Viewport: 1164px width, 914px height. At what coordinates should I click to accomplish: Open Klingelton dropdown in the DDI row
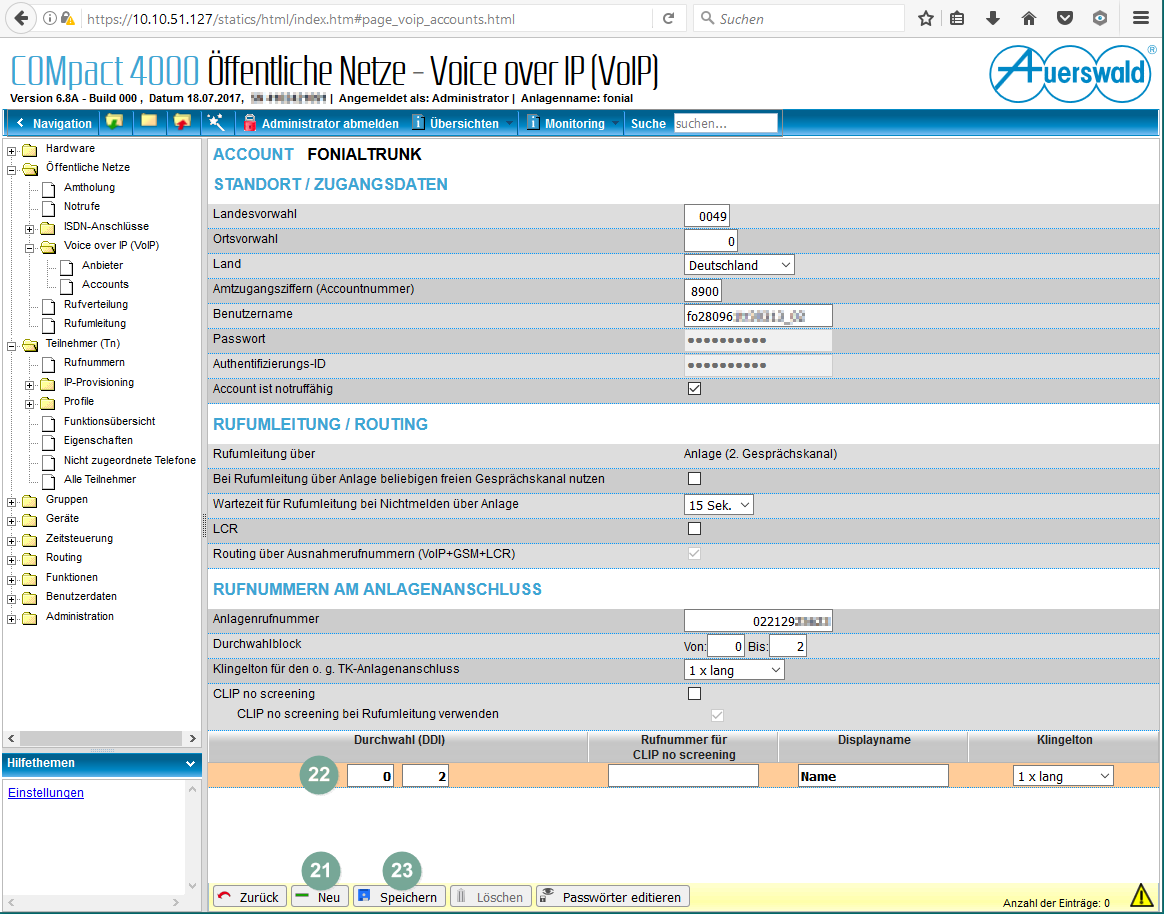click(1063, 776)
